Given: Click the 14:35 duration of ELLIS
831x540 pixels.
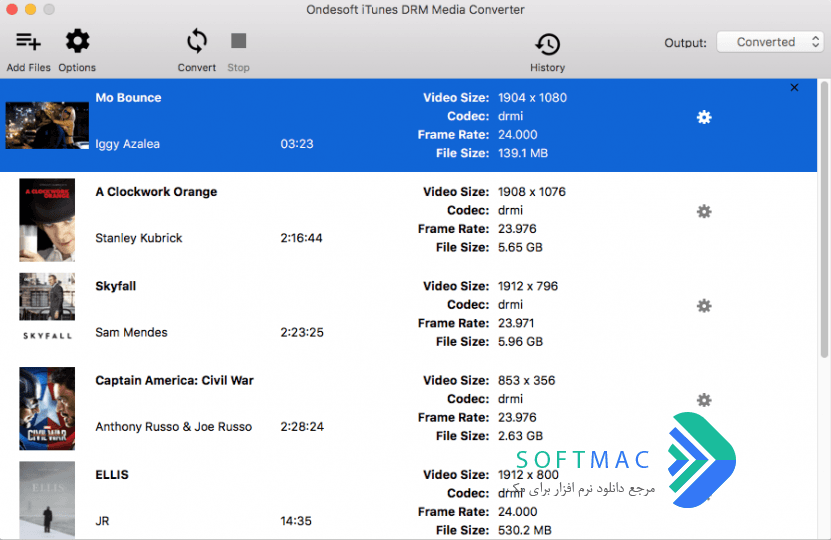Looking at the screenshot, I should [x=296, y=521].
